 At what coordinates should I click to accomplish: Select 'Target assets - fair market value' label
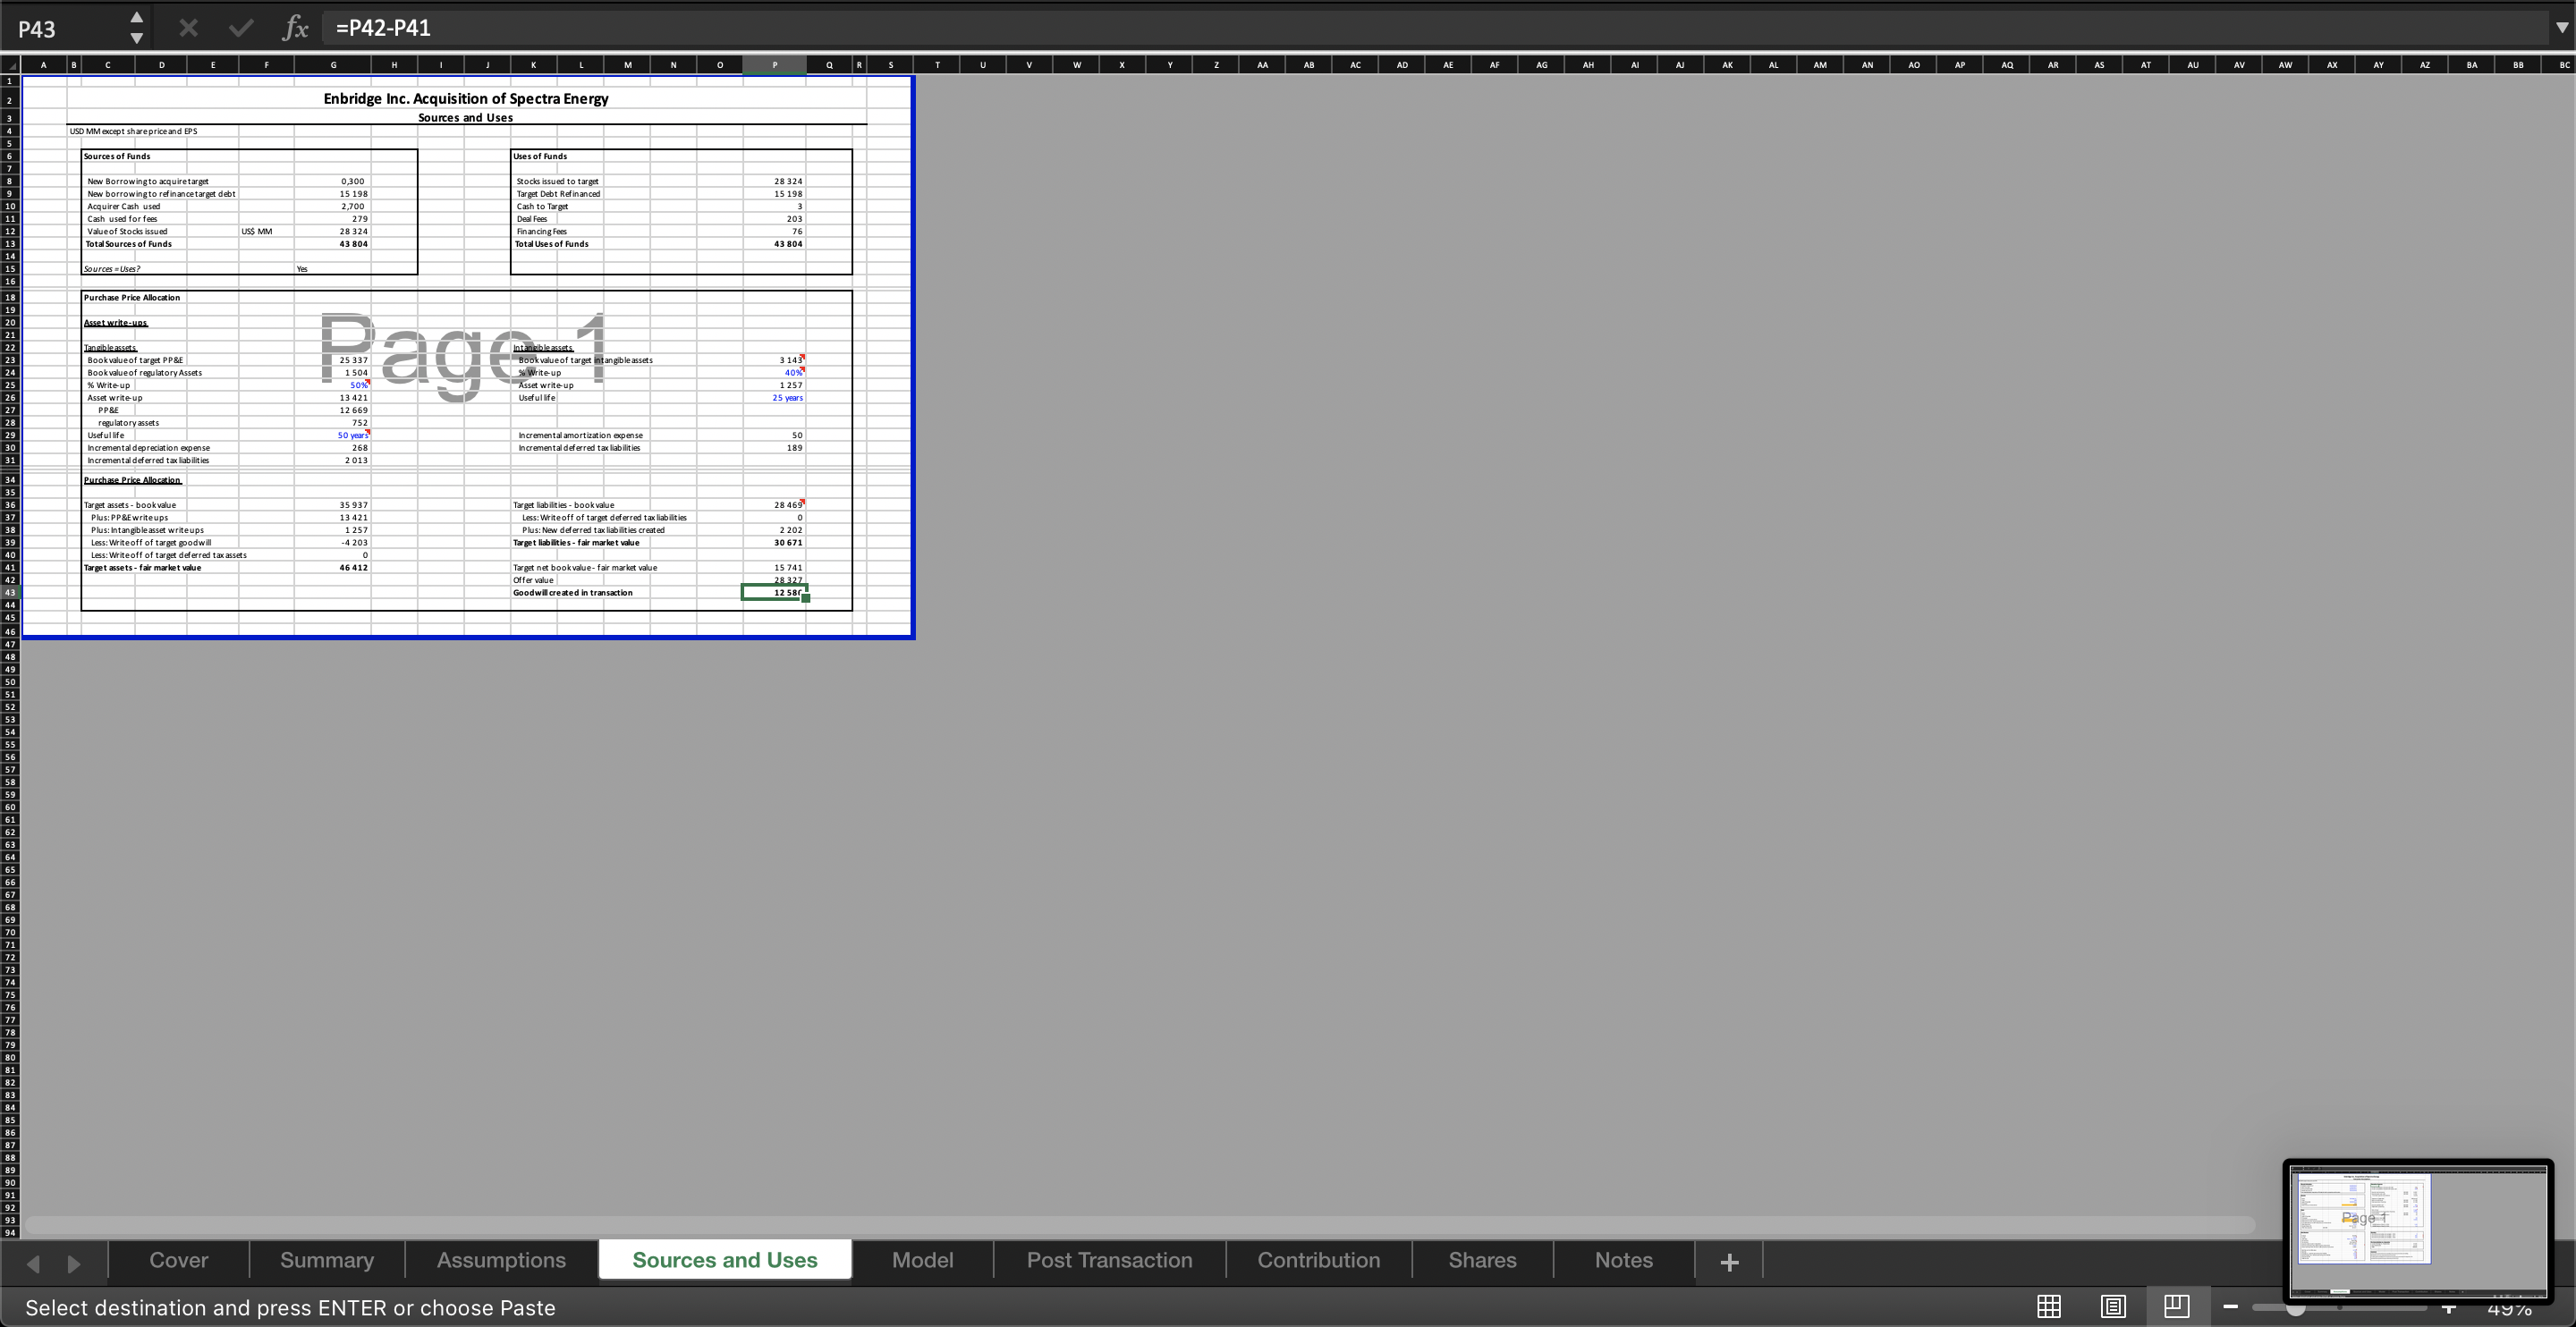(143, 567)
